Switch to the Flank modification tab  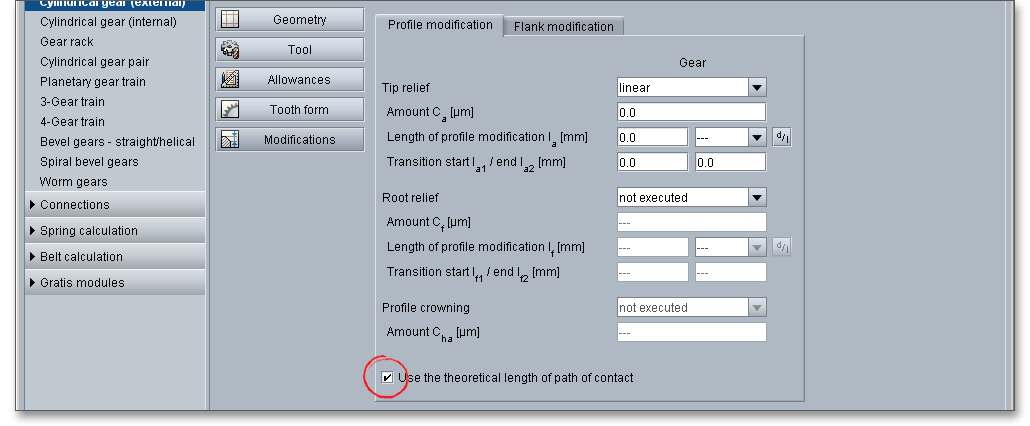click(x=563, y=27)
